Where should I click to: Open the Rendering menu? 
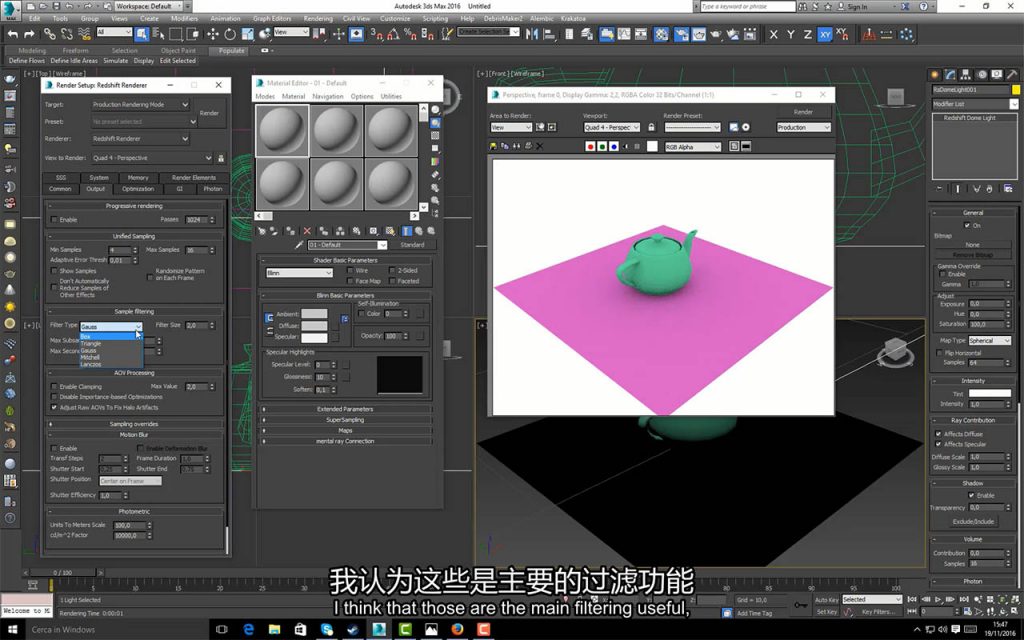click(x=318, y=18)
